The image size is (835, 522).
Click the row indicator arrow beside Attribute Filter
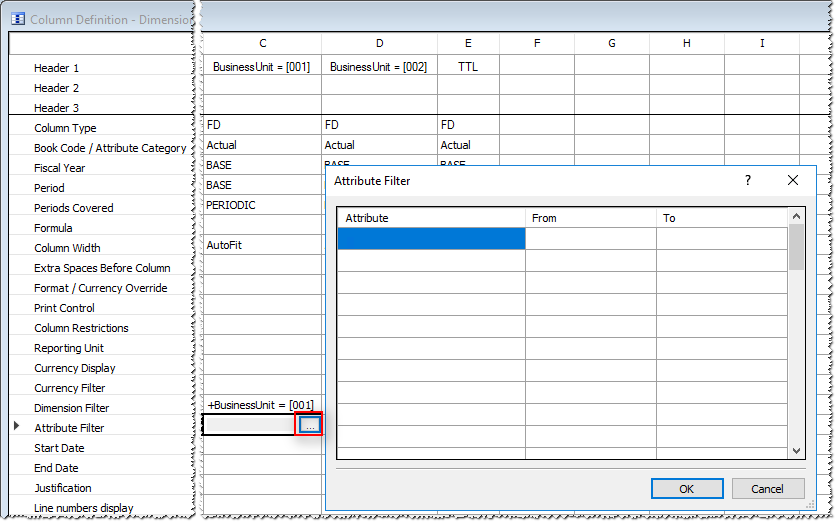(15, 427)
